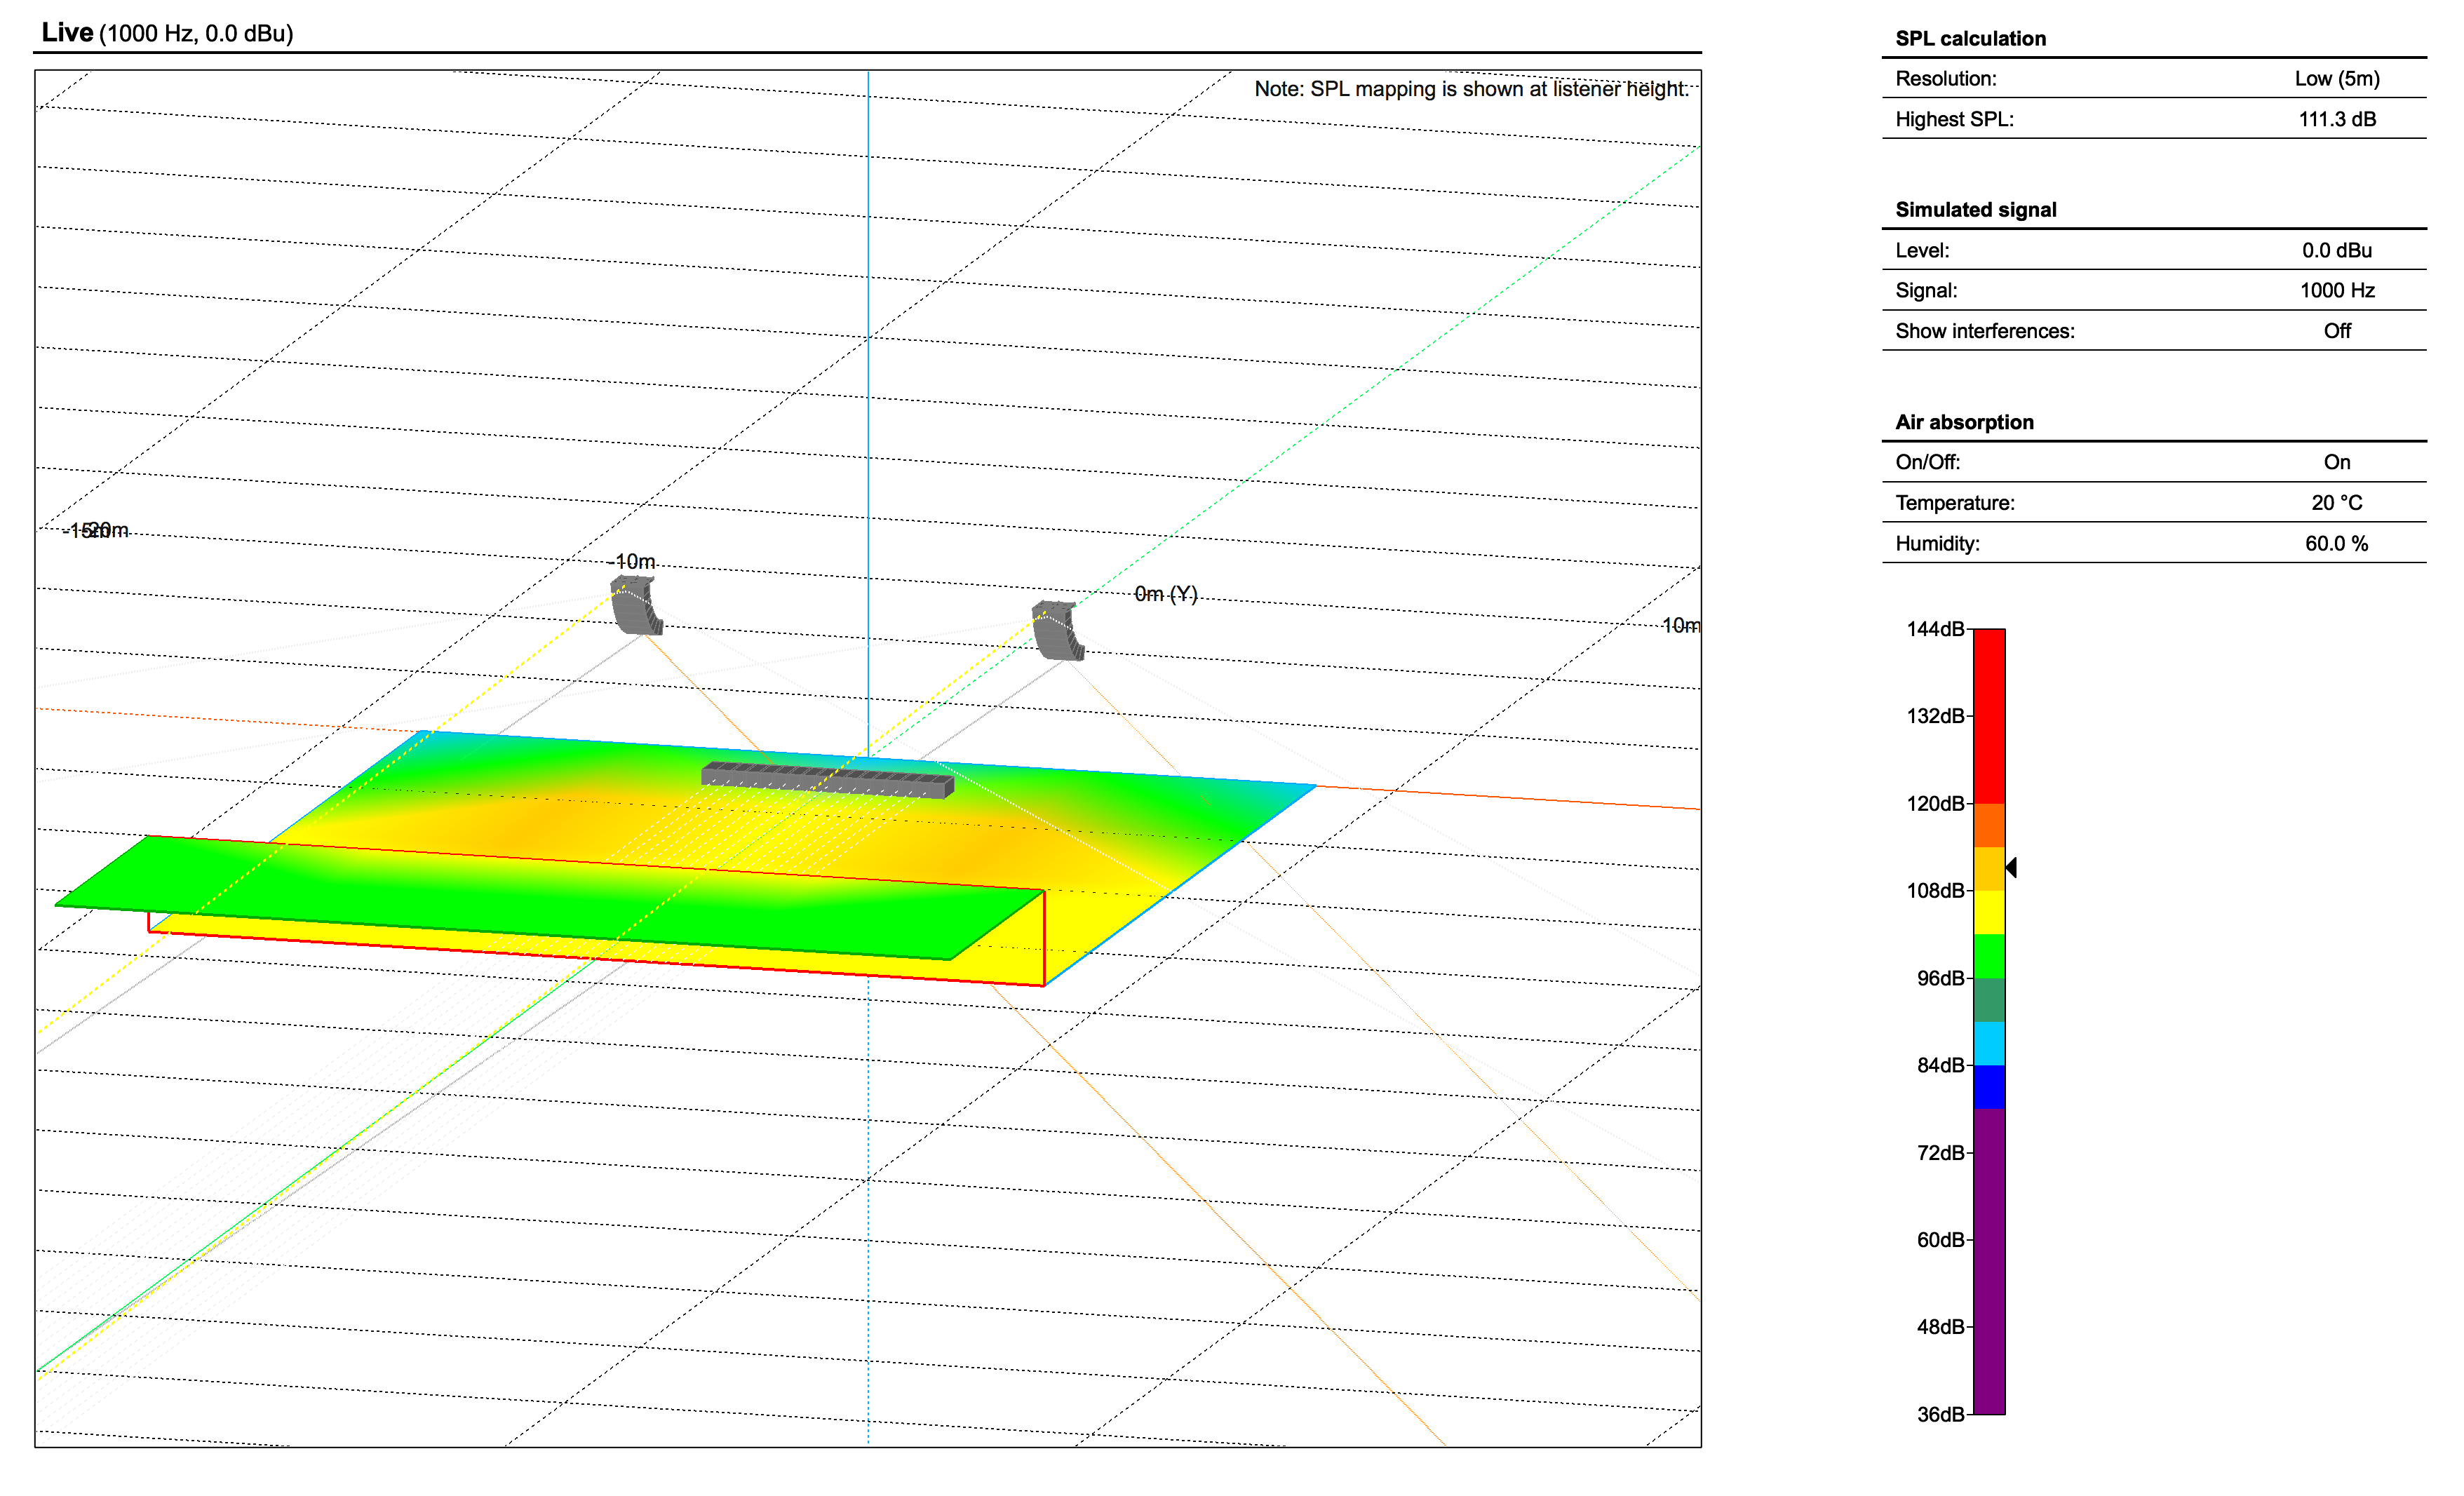The width and height of the screenshot is (2464, 1496).
Task: Click the Resolution Low (5m) value
Action: tap(2336, 78)
